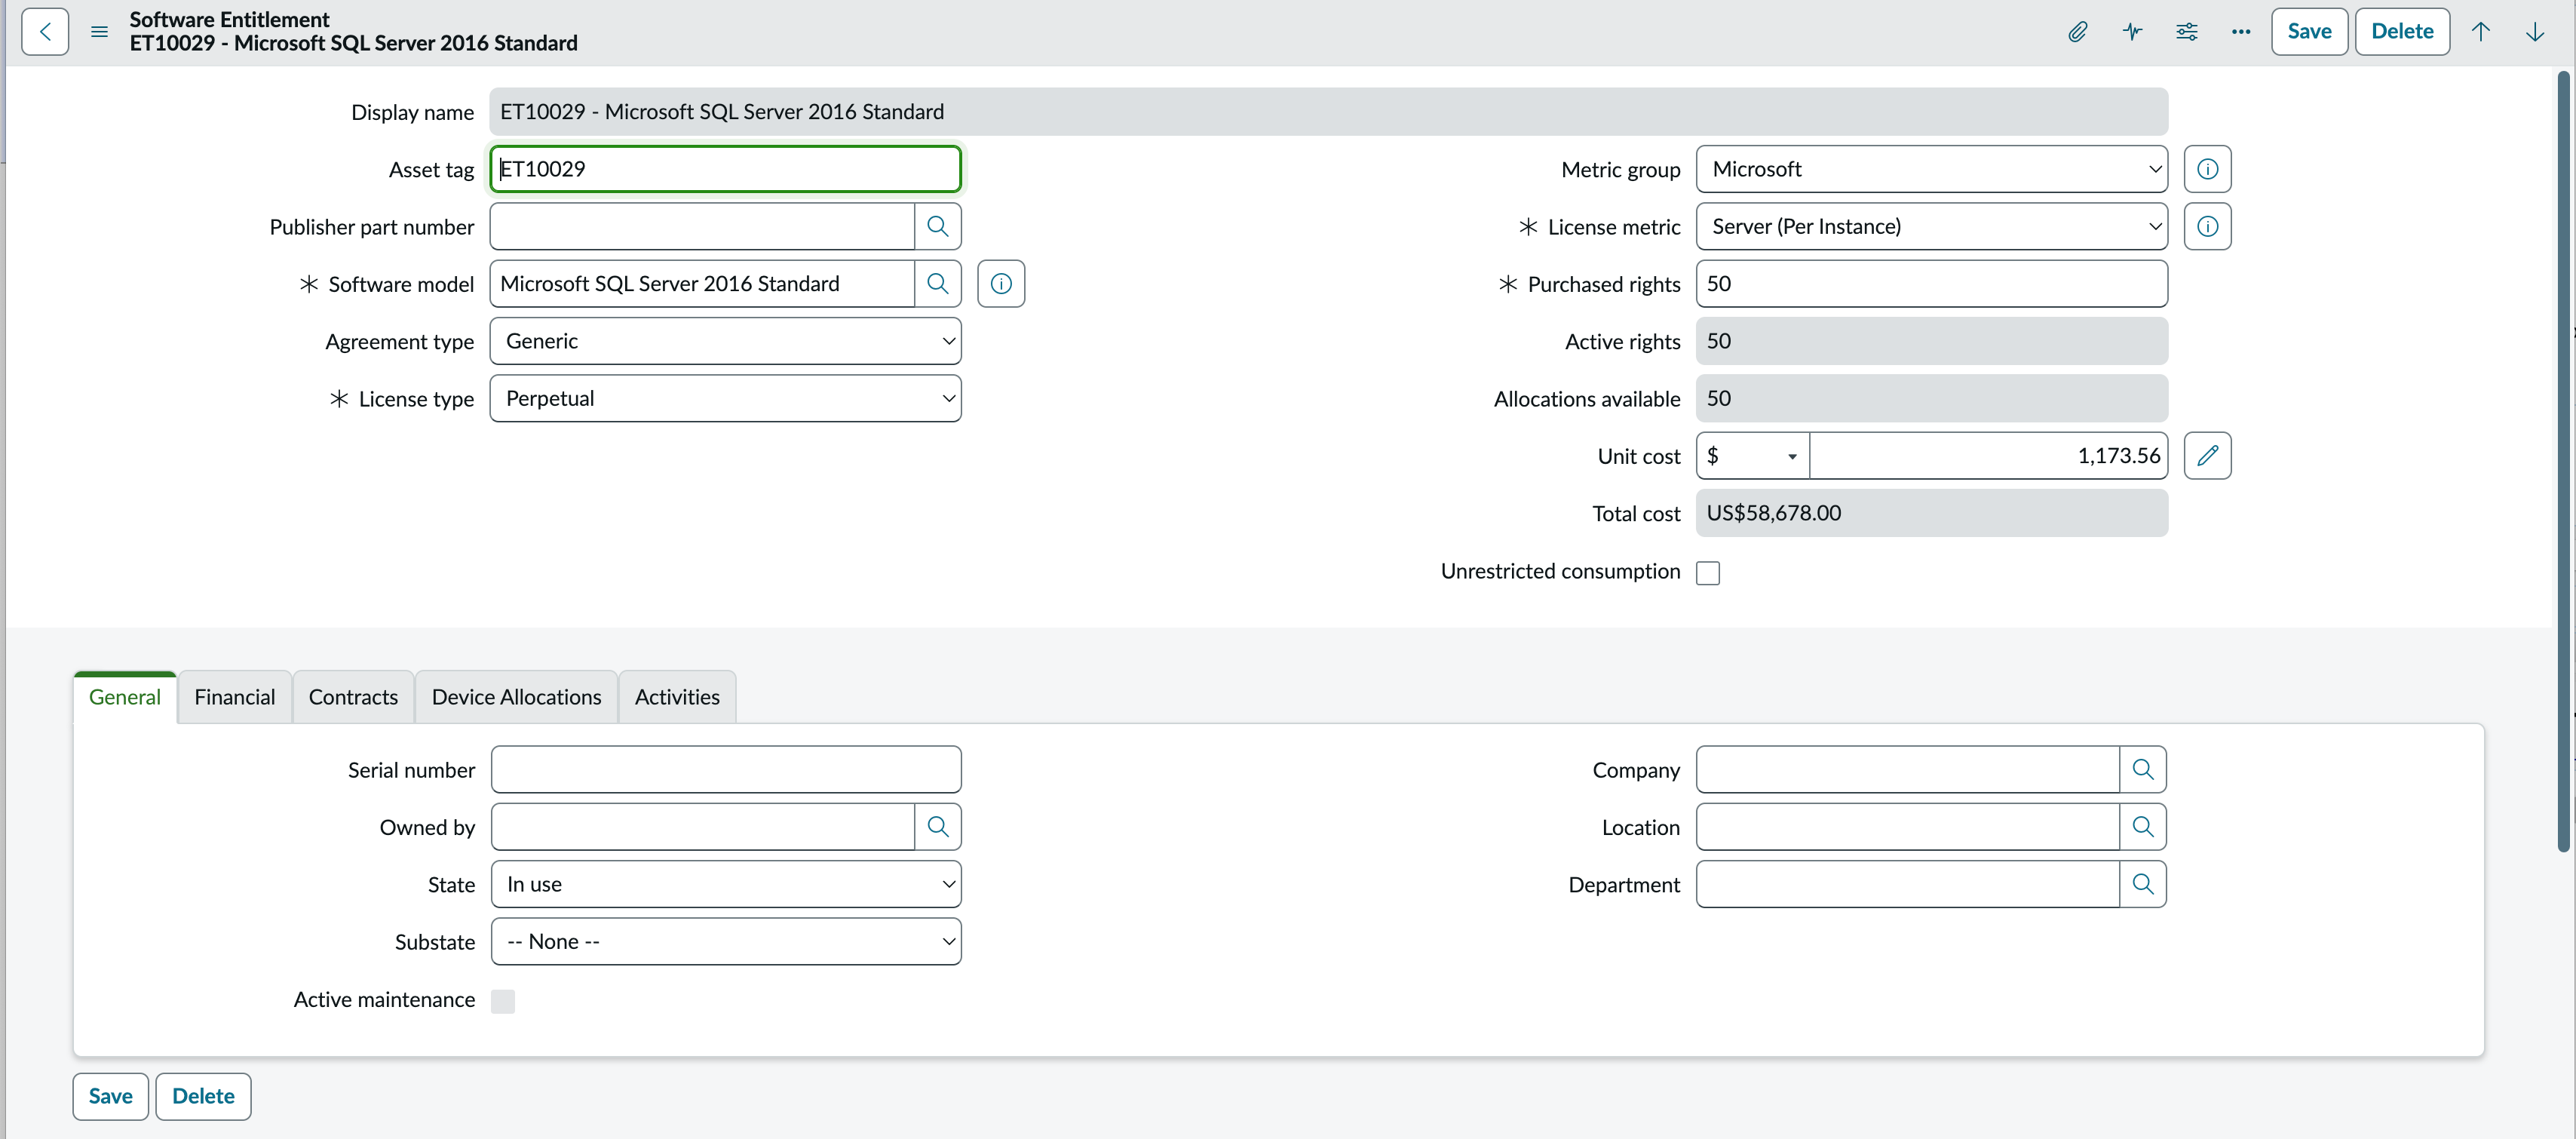
Task: Click the Display name read-only field
Action: coord(1328,112)
